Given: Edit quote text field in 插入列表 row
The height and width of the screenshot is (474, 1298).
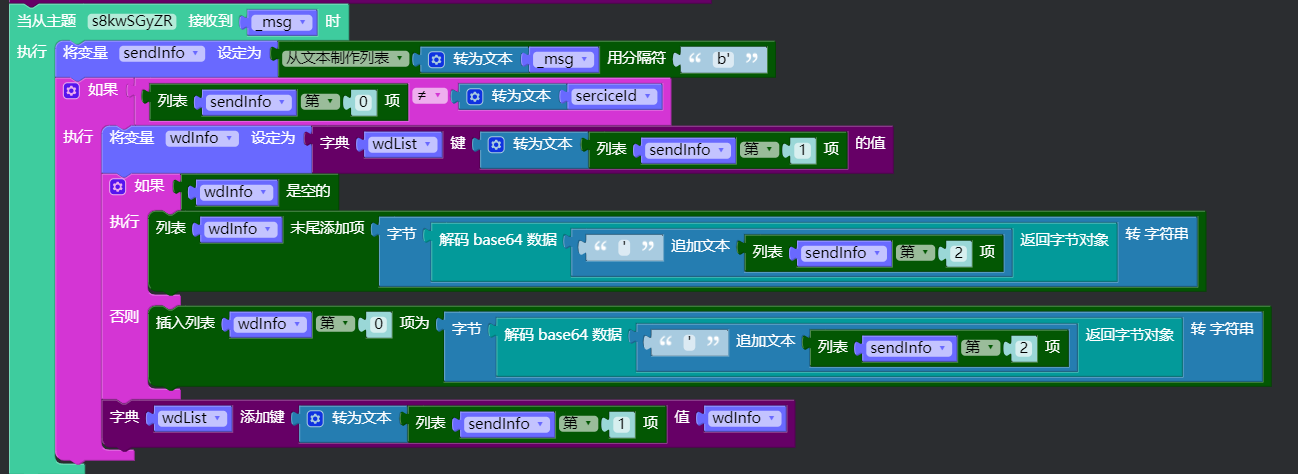Looking at the screenshot, I should (x=690, y=341).
